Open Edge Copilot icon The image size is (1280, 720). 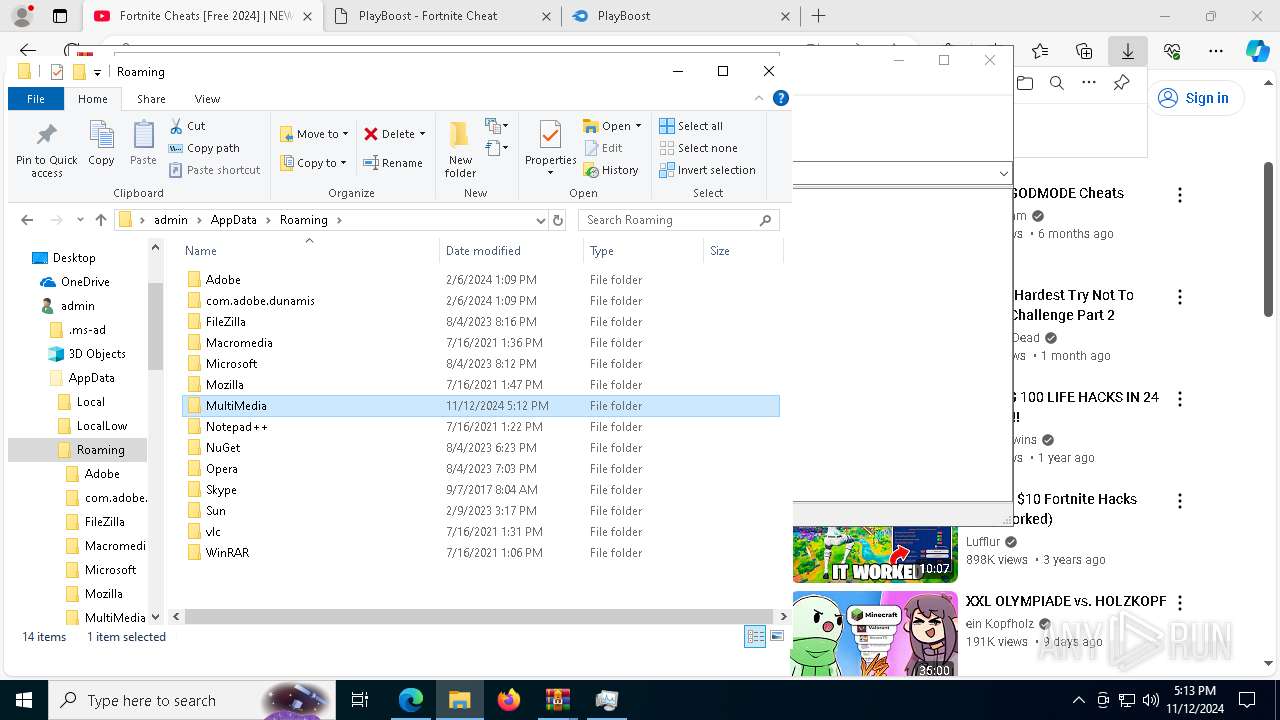coord(1257,51)
